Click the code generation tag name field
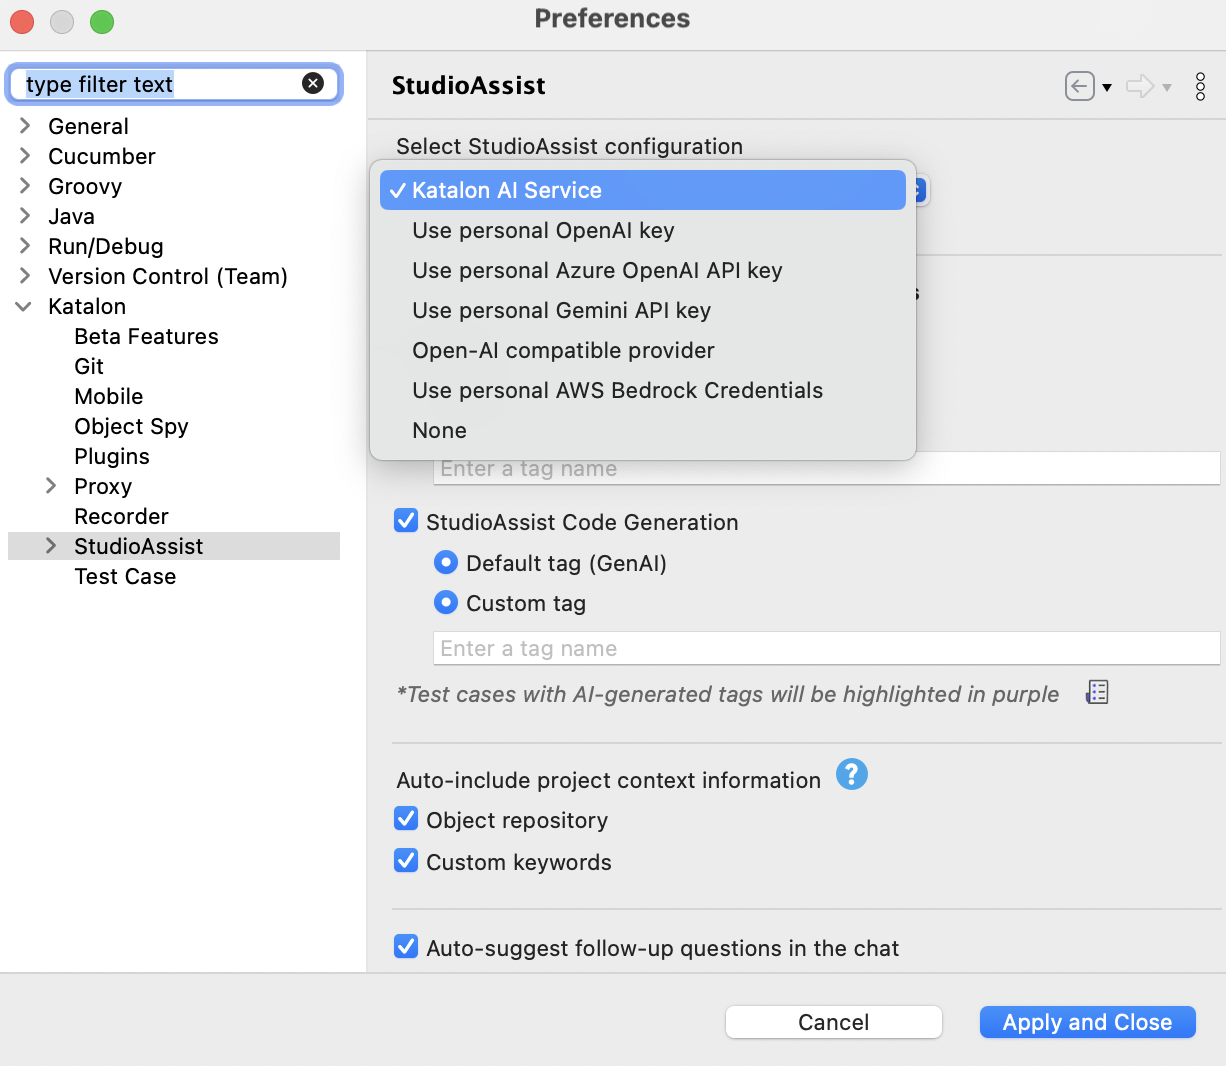 825,648
